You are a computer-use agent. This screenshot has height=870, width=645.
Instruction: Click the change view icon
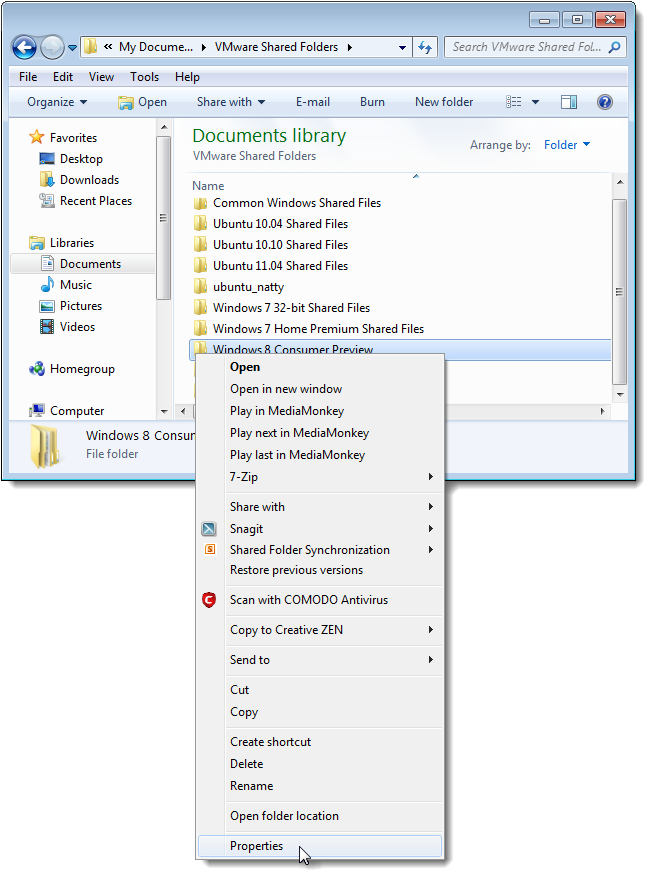[513, 102]
